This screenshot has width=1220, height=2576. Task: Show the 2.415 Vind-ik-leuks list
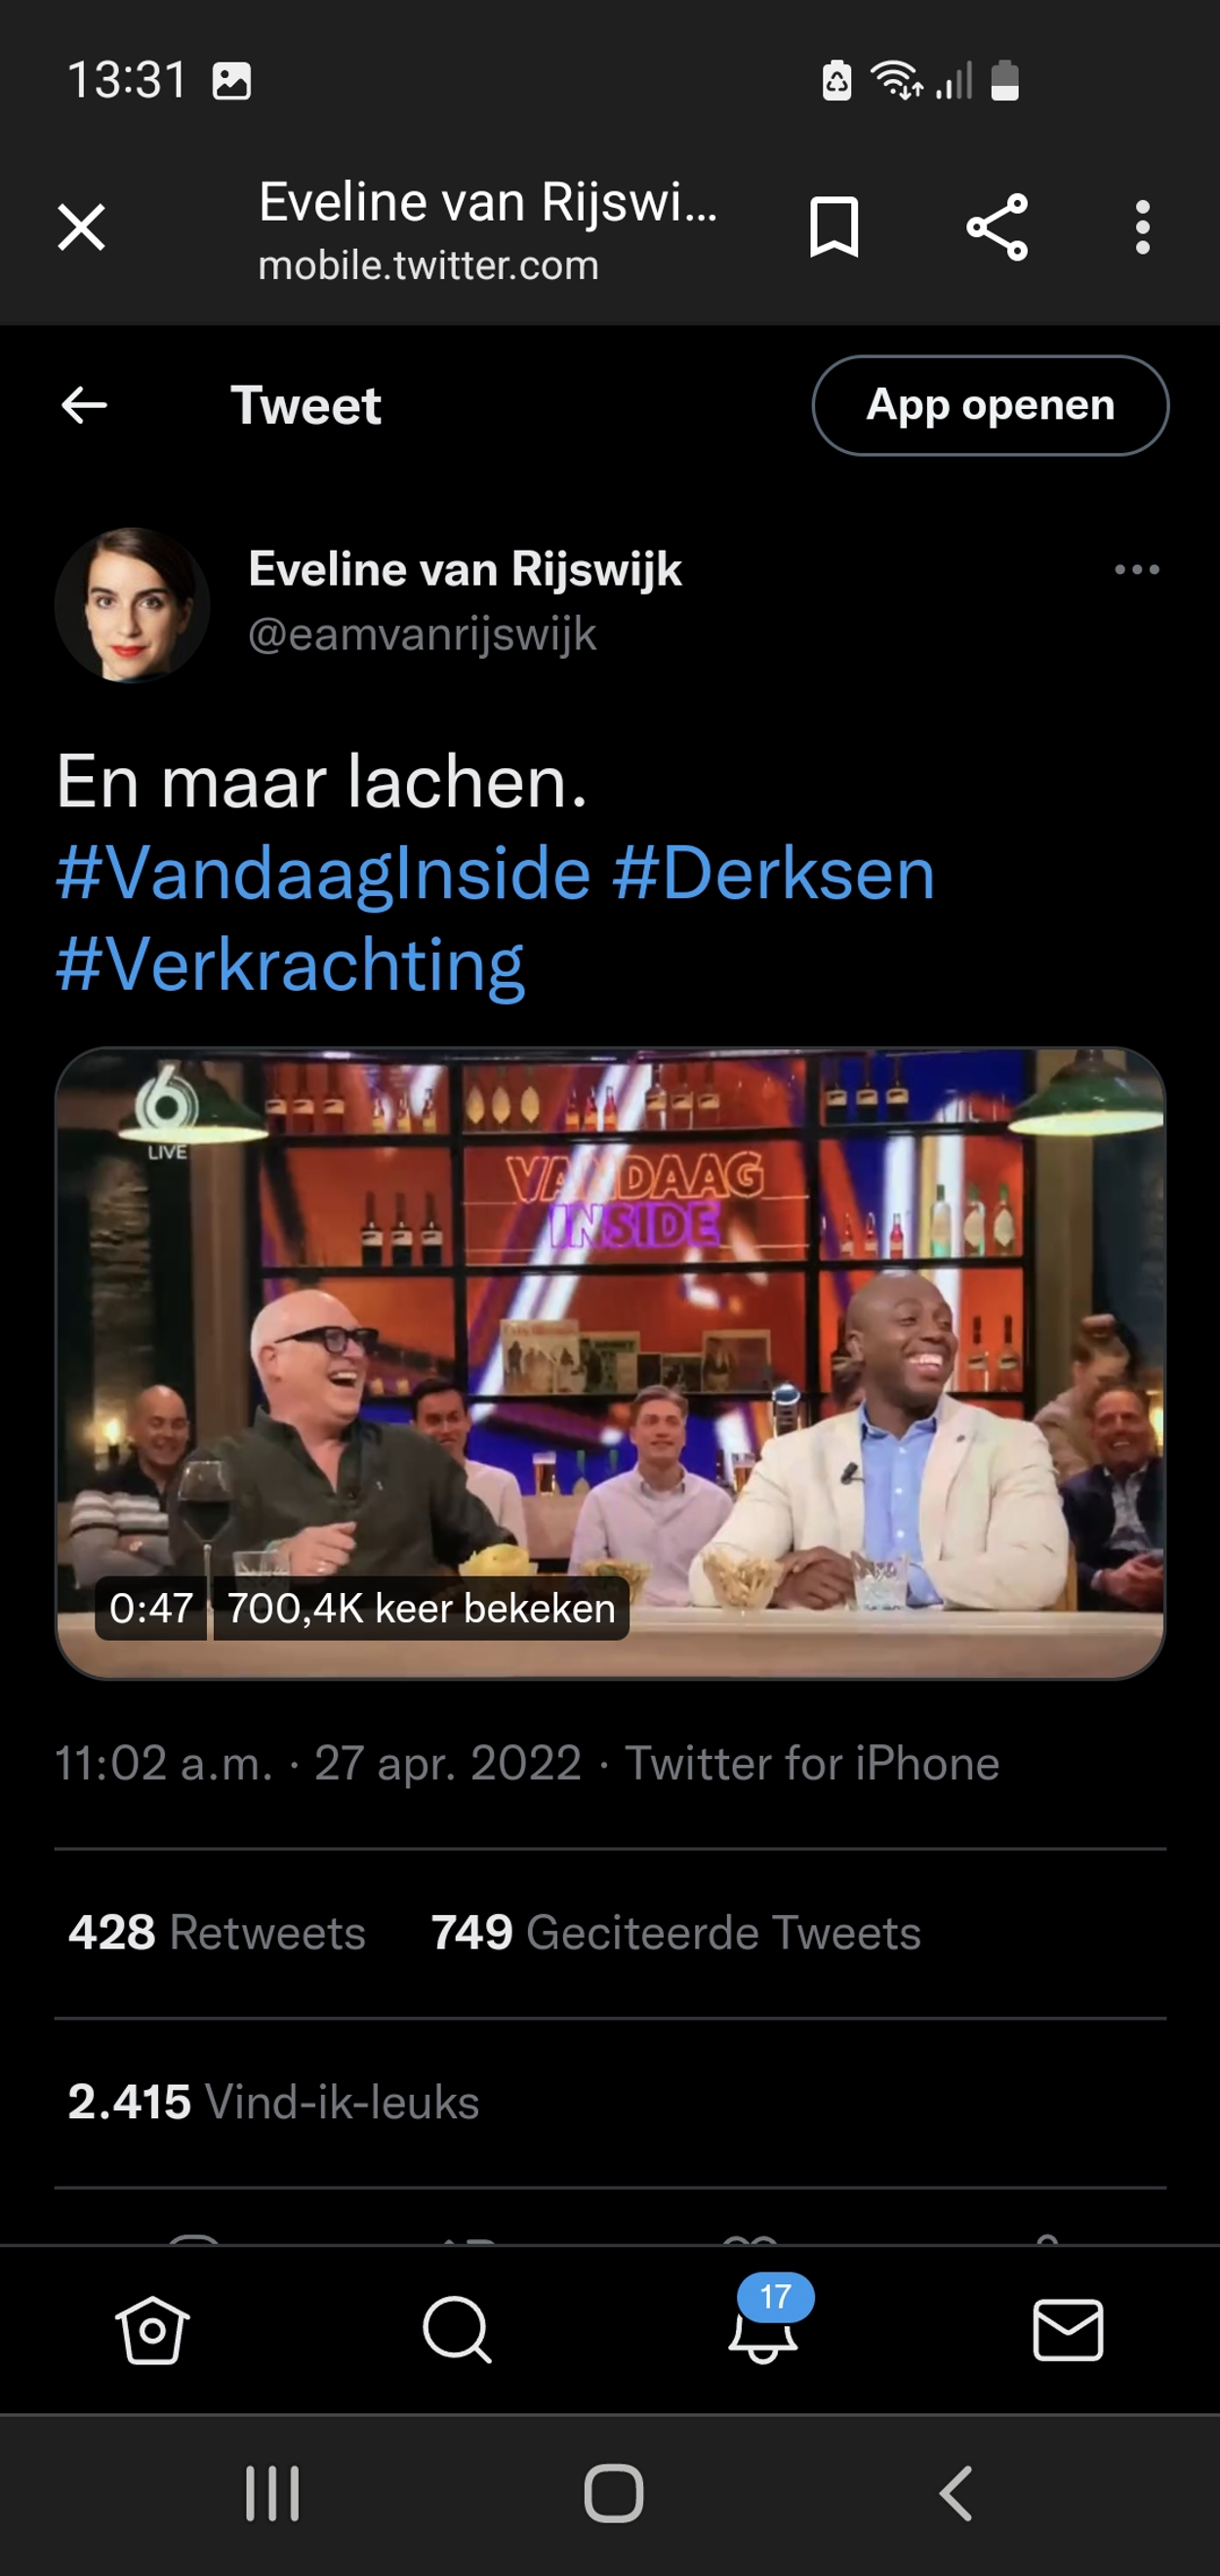tap(273, 2102)
